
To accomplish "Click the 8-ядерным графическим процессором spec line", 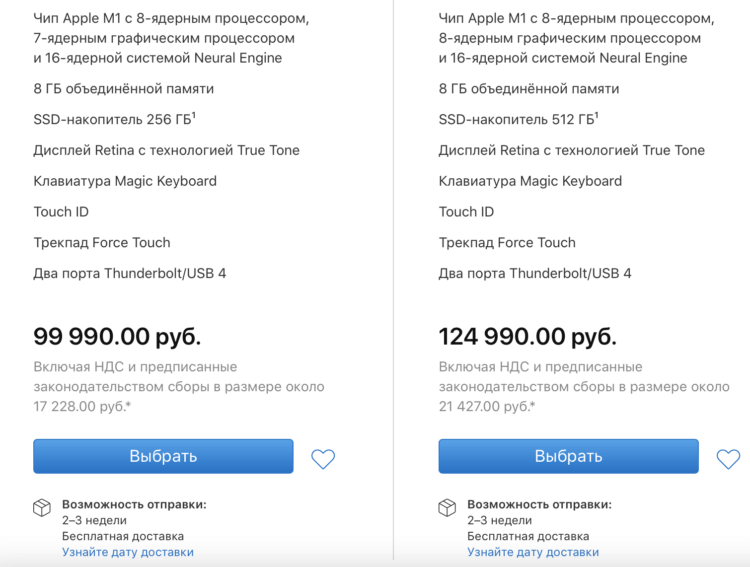I will coord(570,38).
